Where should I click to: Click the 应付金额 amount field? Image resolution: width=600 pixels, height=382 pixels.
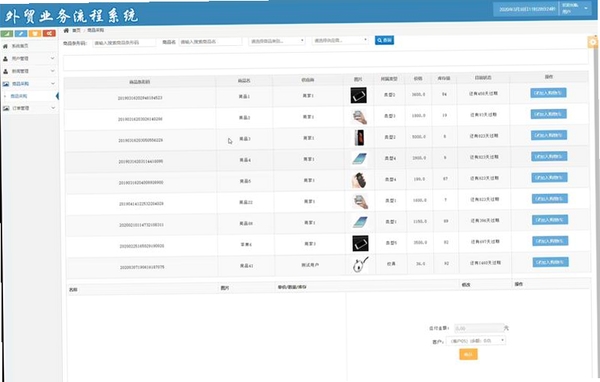tap(479, 328)
